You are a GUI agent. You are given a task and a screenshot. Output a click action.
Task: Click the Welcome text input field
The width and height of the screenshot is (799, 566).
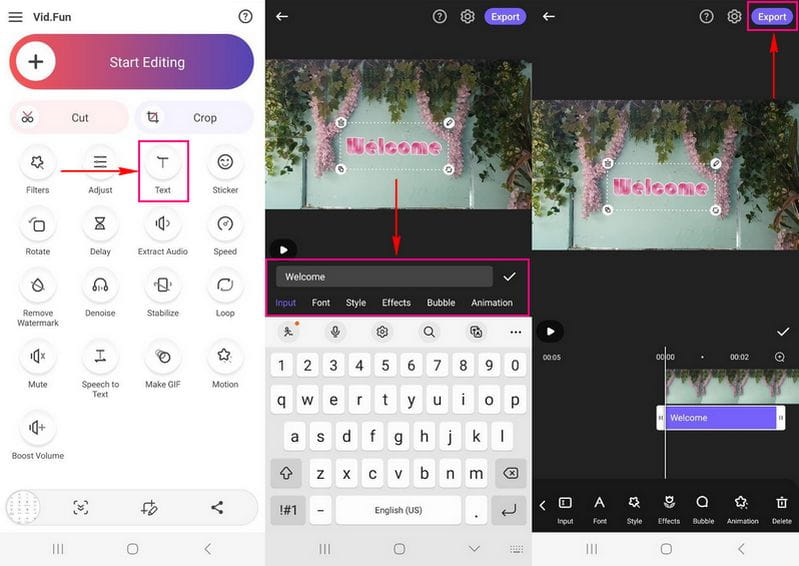[x=384, y=277]
